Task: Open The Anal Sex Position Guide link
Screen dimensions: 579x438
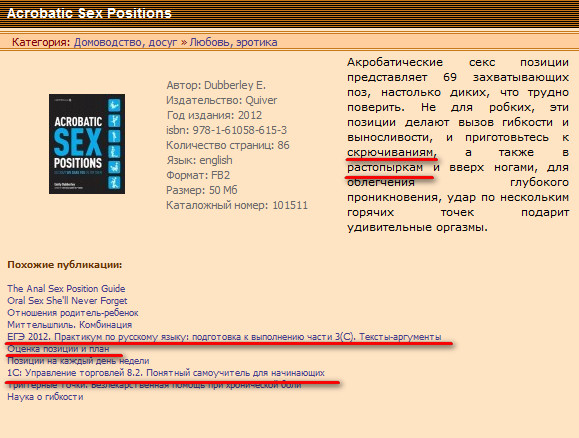Action: 66,288
